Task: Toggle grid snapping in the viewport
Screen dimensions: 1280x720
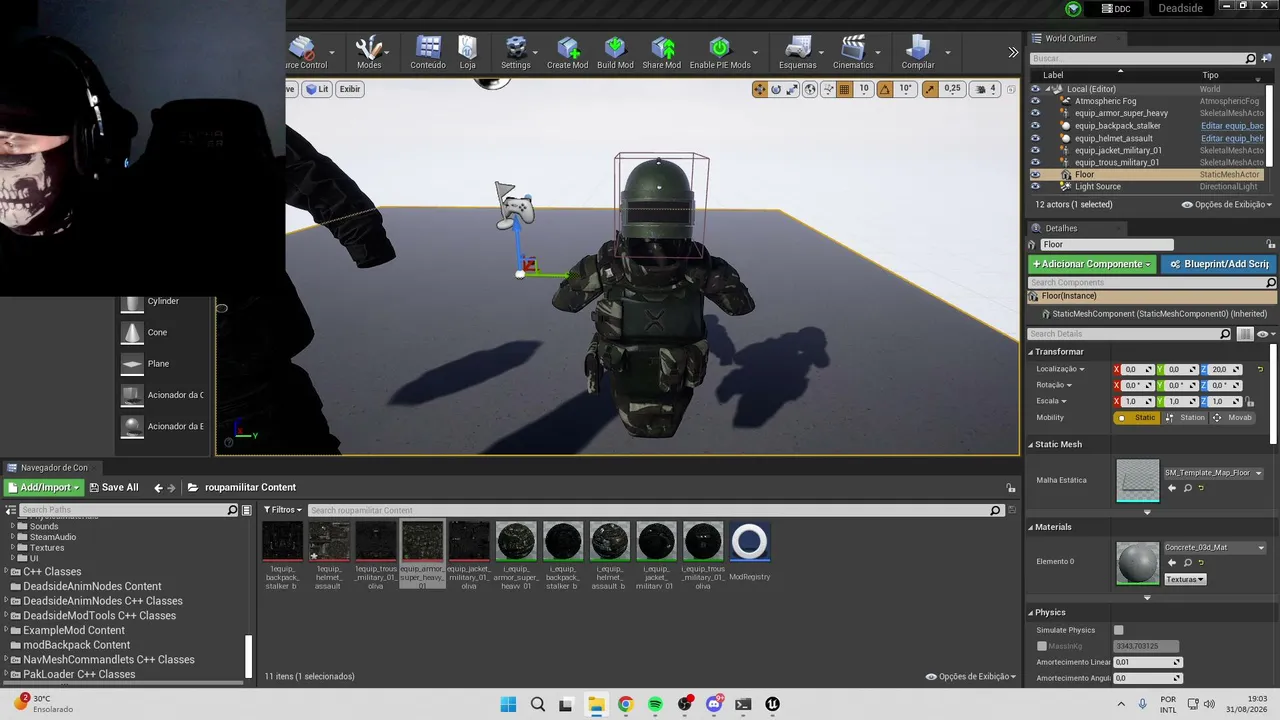Action: [845, 89]
